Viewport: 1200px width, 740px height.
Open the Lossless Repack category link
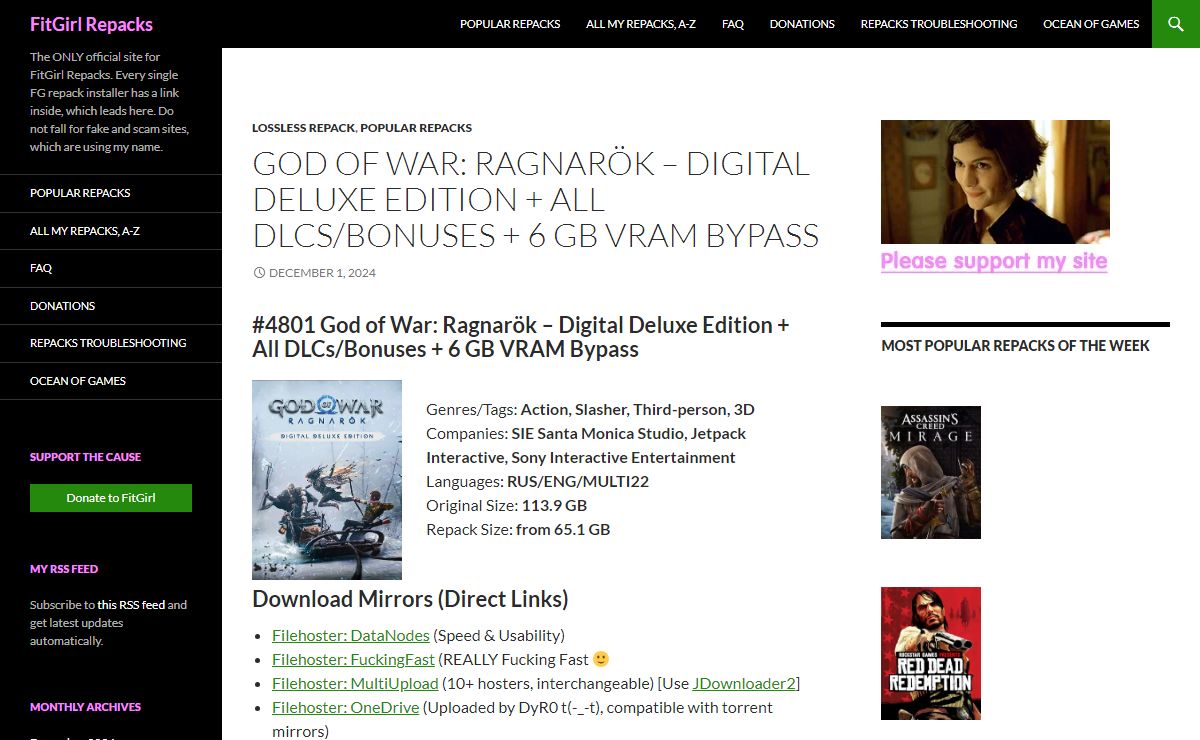pyautogui.click(x=304, y=128)
